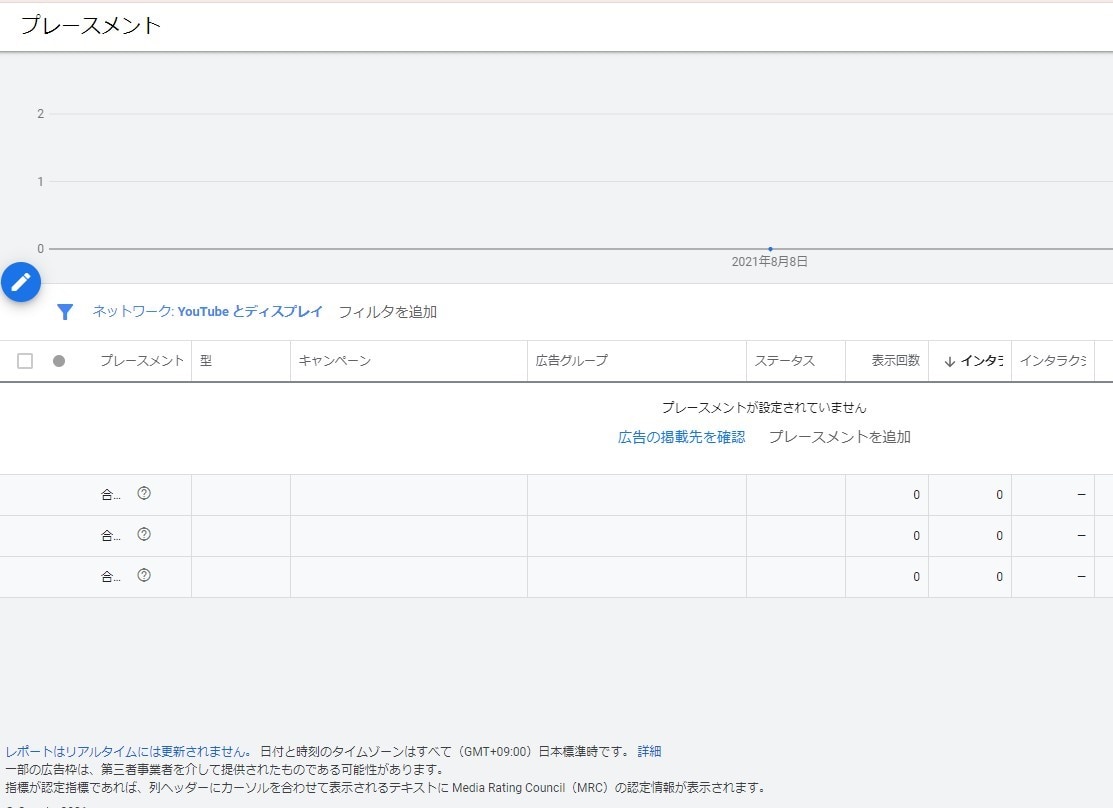Click フィルタを追加 to add a filter
Image resolution: width=1113 pixels, height=808 pixels.
click(388, 312)
